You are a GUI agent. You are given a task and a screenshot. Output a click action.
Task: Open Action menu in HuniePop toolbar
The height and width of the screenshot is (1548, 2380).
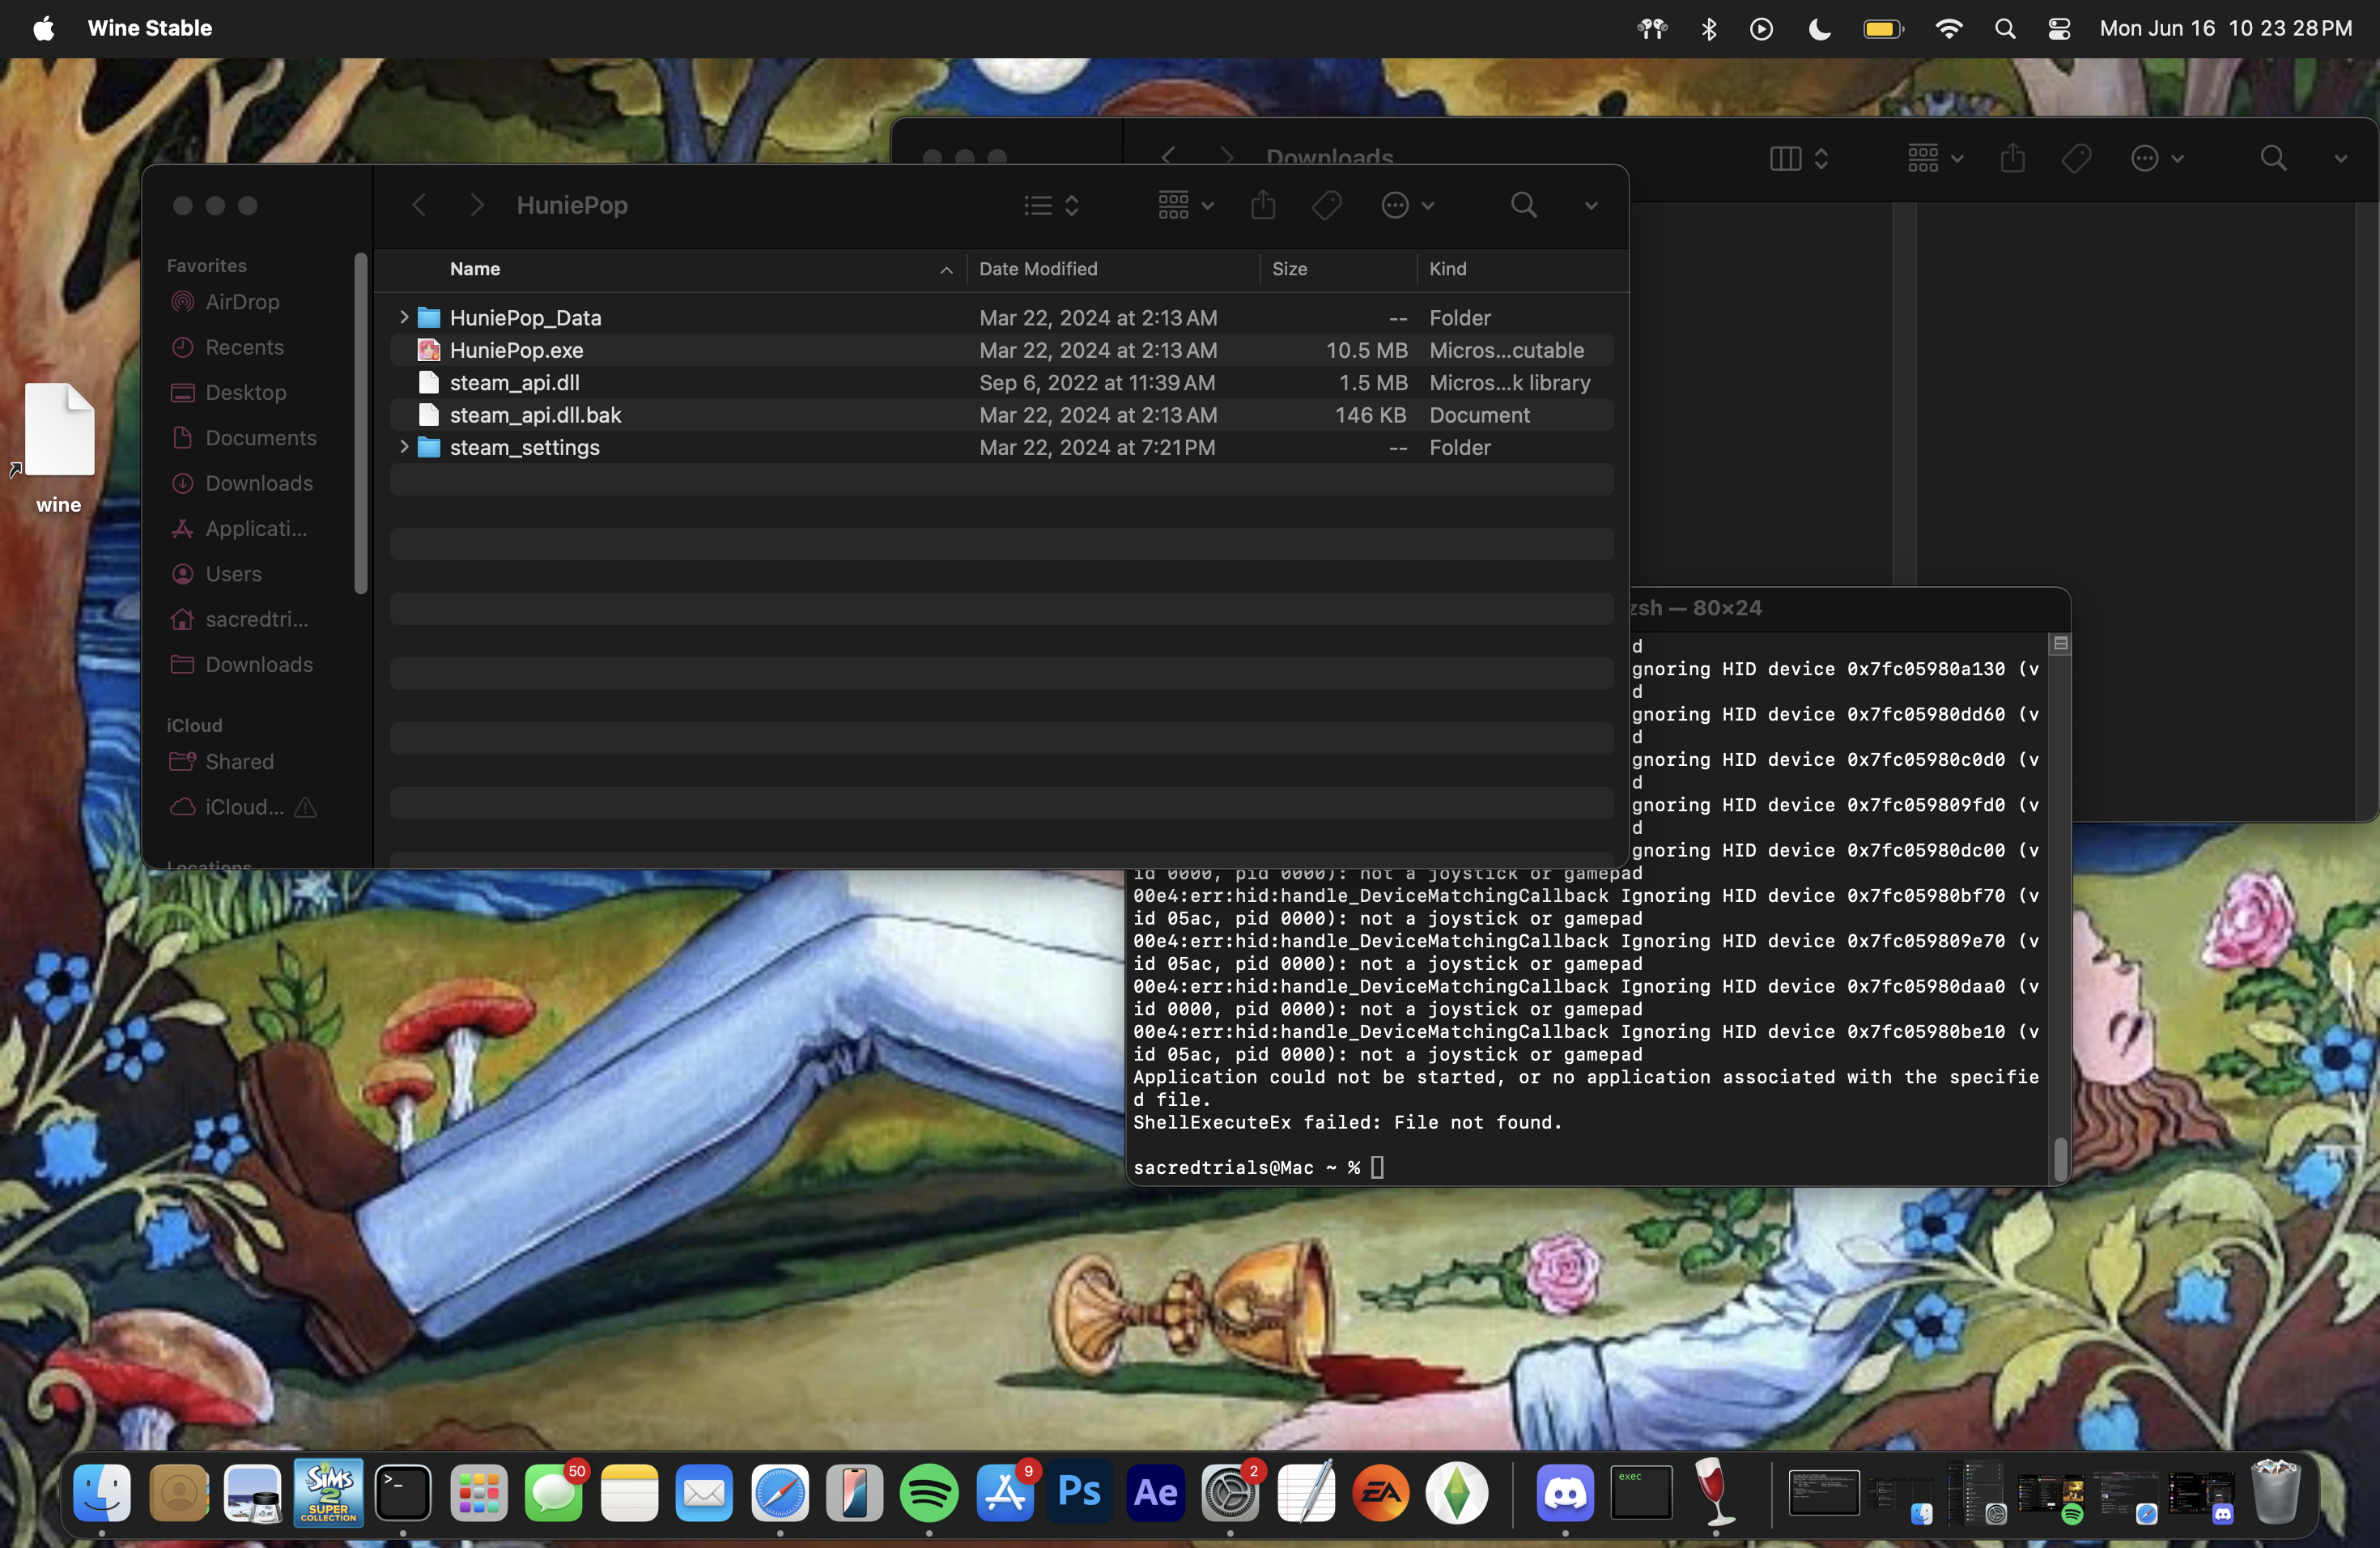coord(1407,205)
